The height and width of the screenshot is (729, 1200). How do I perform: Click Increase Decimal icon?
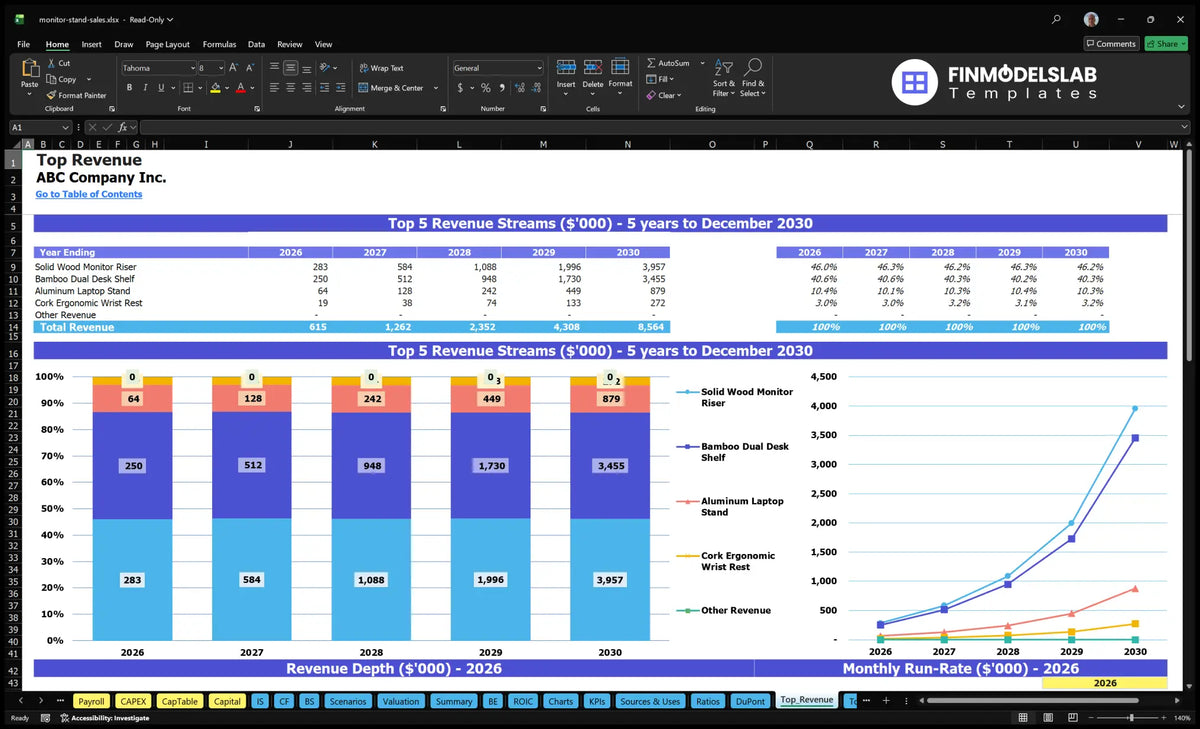tap(518, 88)
